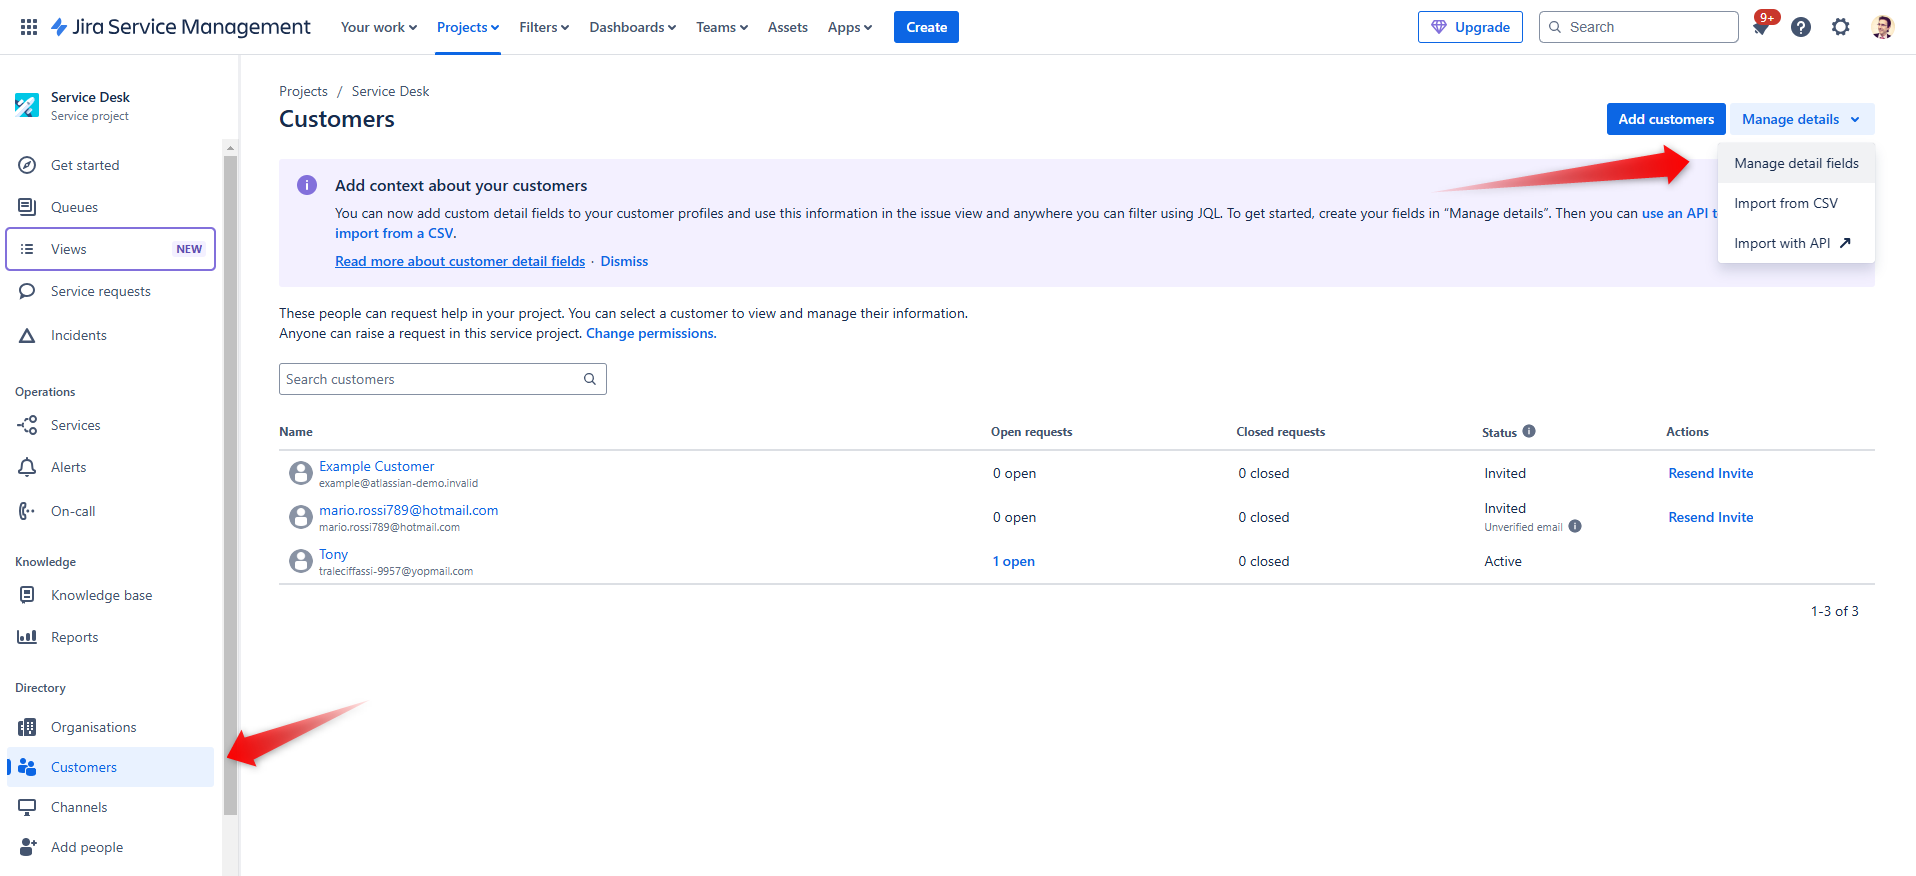Open the help question mark icon
Image resolution: width=1916 pixels, height=876 pixels.
point(1801,27)
